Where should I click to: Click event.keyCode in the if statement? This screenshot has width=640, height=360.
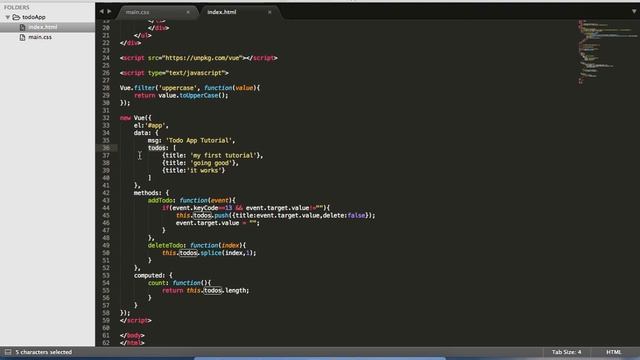pyautogui.click(x=195, y=208)
